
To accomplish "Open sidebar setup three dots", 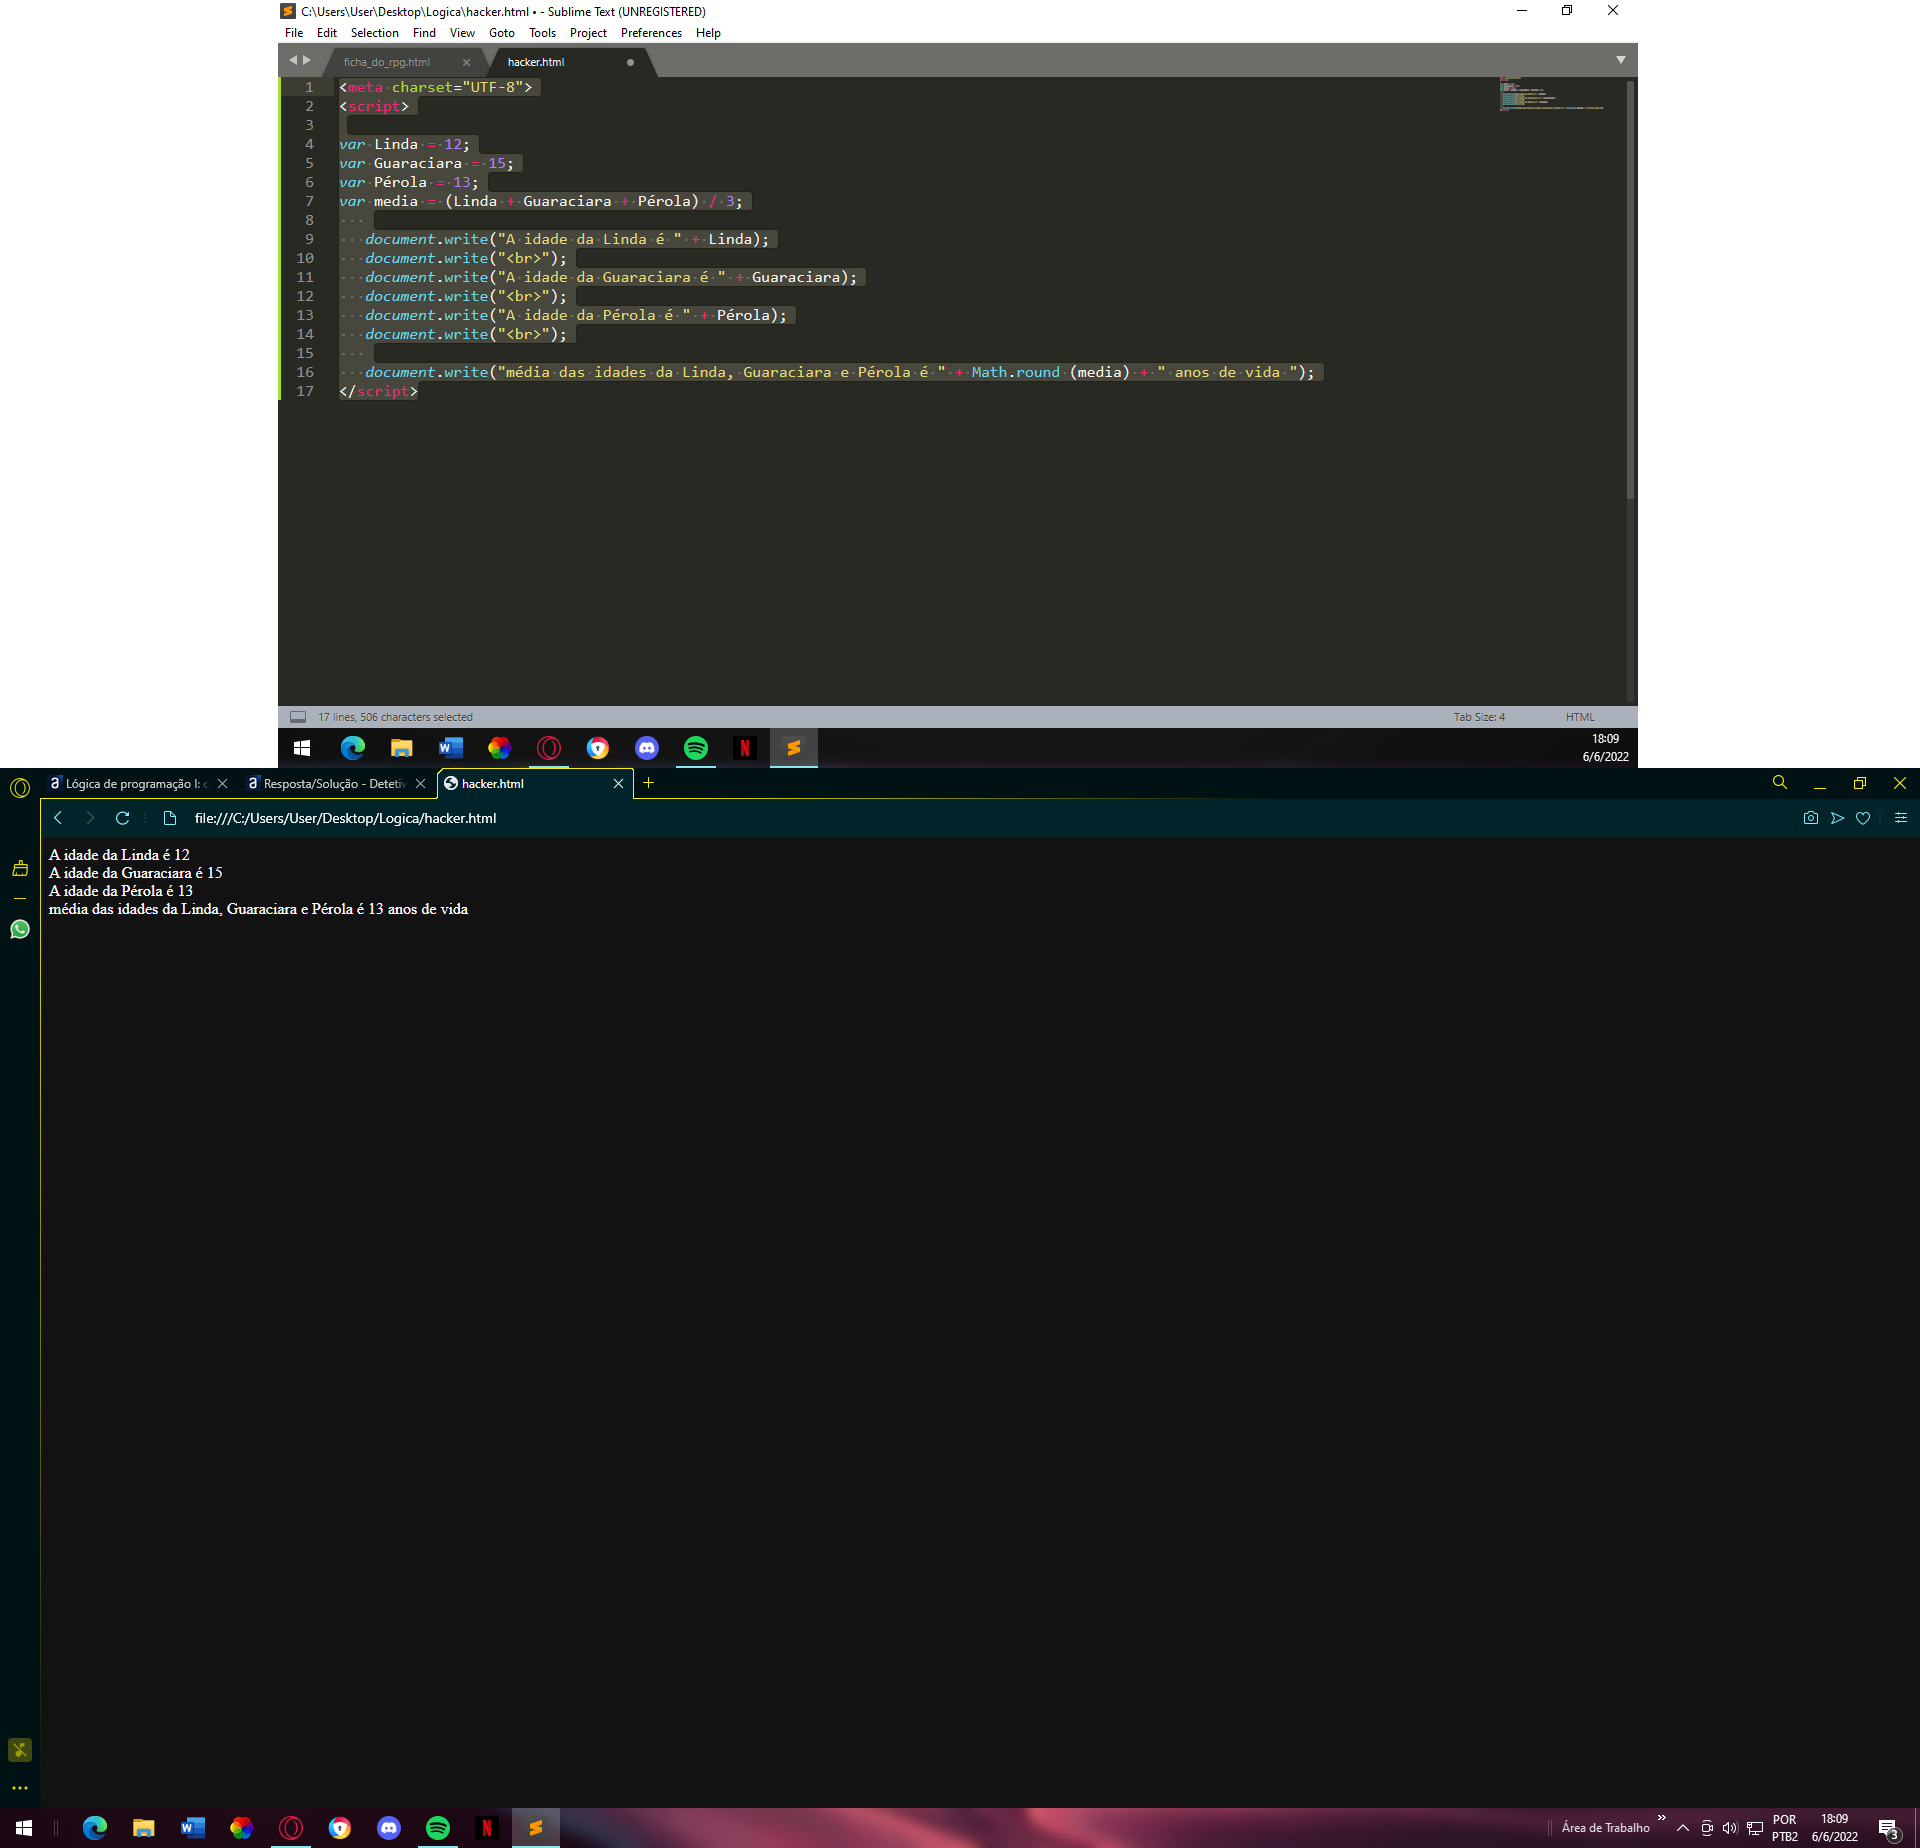I will coord(20,1788).
